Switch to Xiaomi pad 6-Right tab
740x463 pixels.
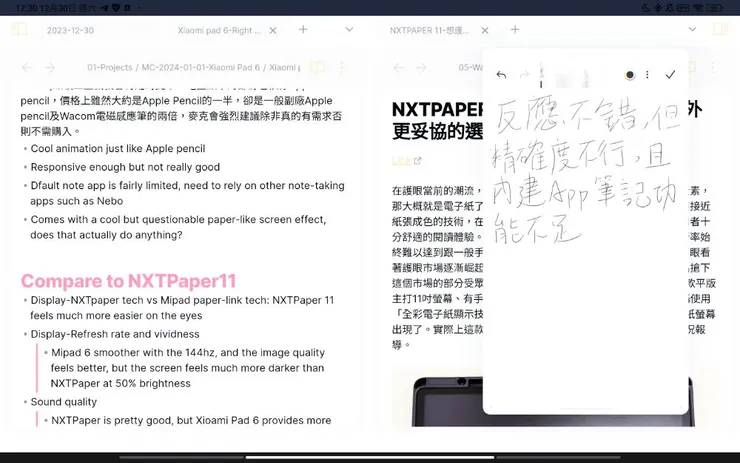click(219, 30)
